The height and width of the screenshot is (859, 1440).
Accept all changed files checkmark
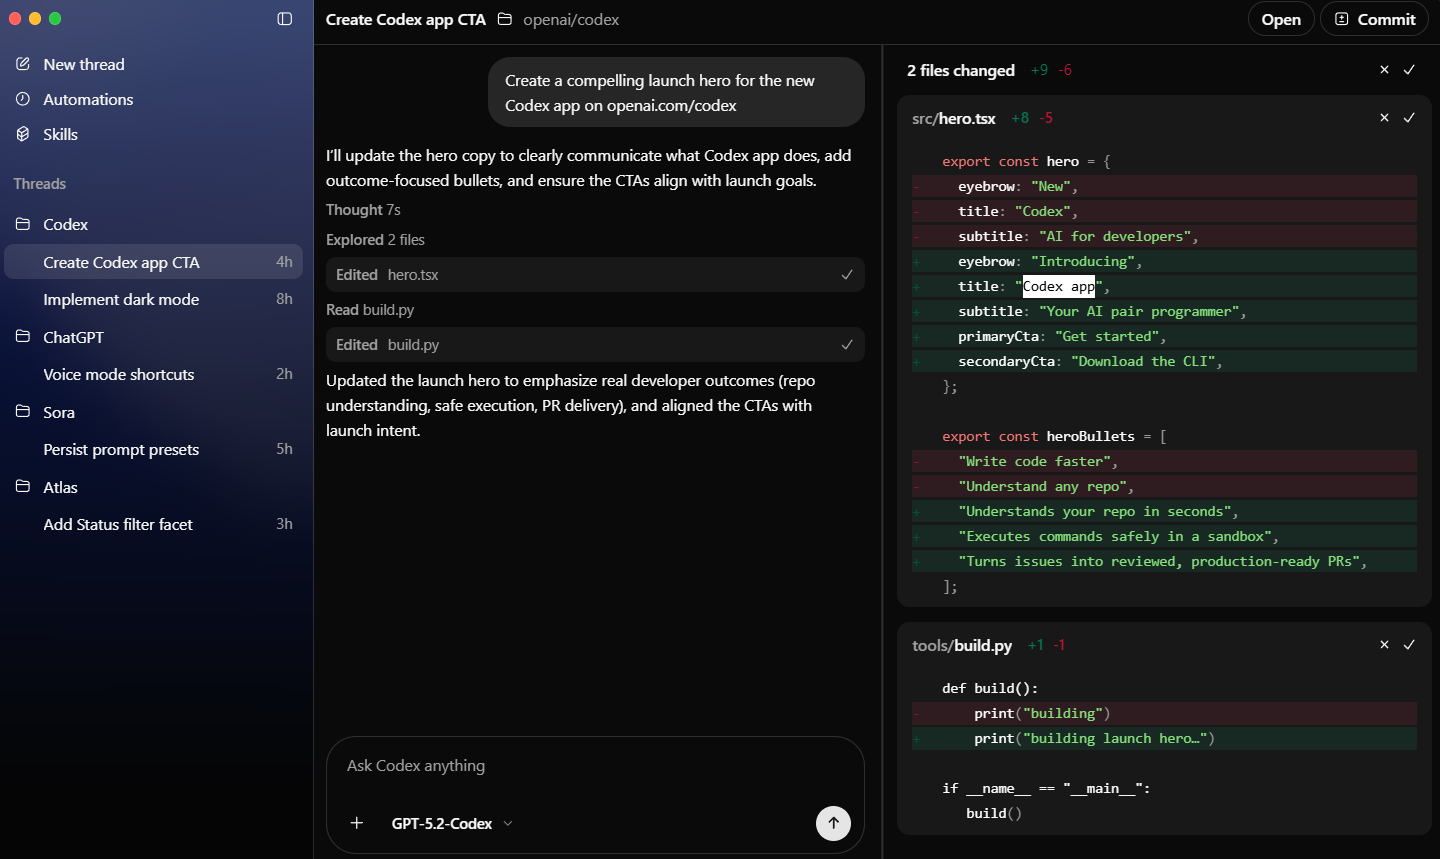pos(1409,70)
